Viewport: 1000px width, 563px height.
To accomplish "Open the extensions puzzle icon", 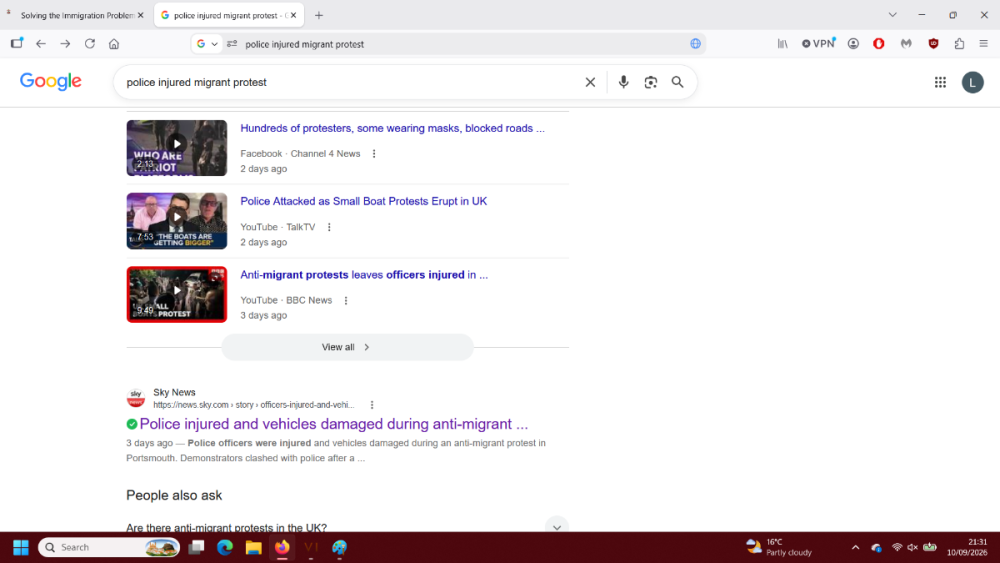I will tap(959, 44).
